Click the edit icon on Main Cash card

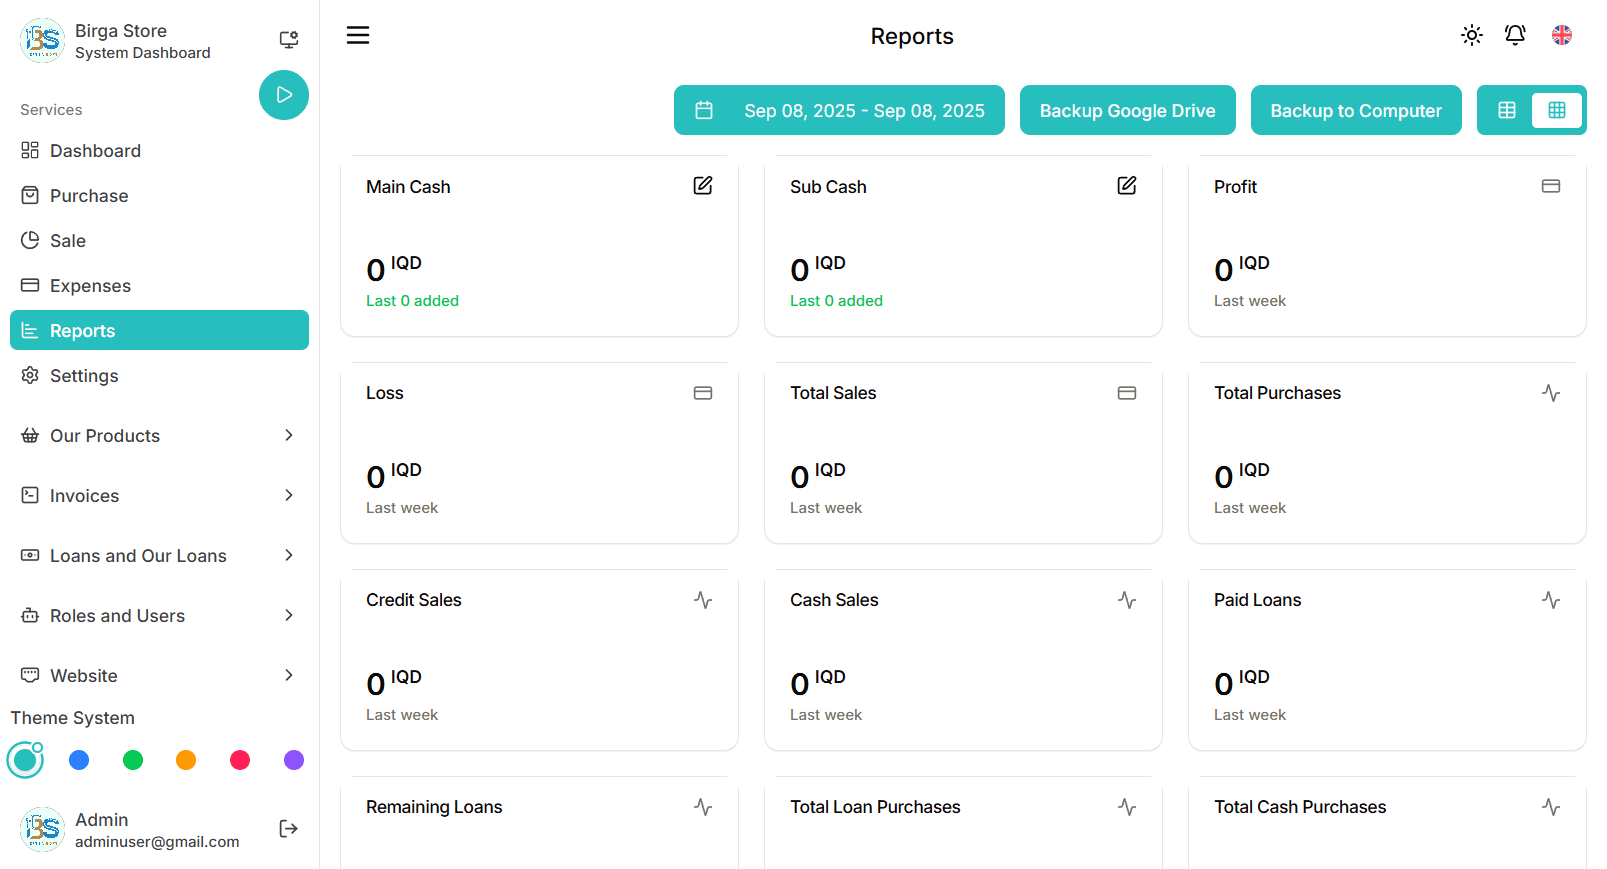click(703, 186)
